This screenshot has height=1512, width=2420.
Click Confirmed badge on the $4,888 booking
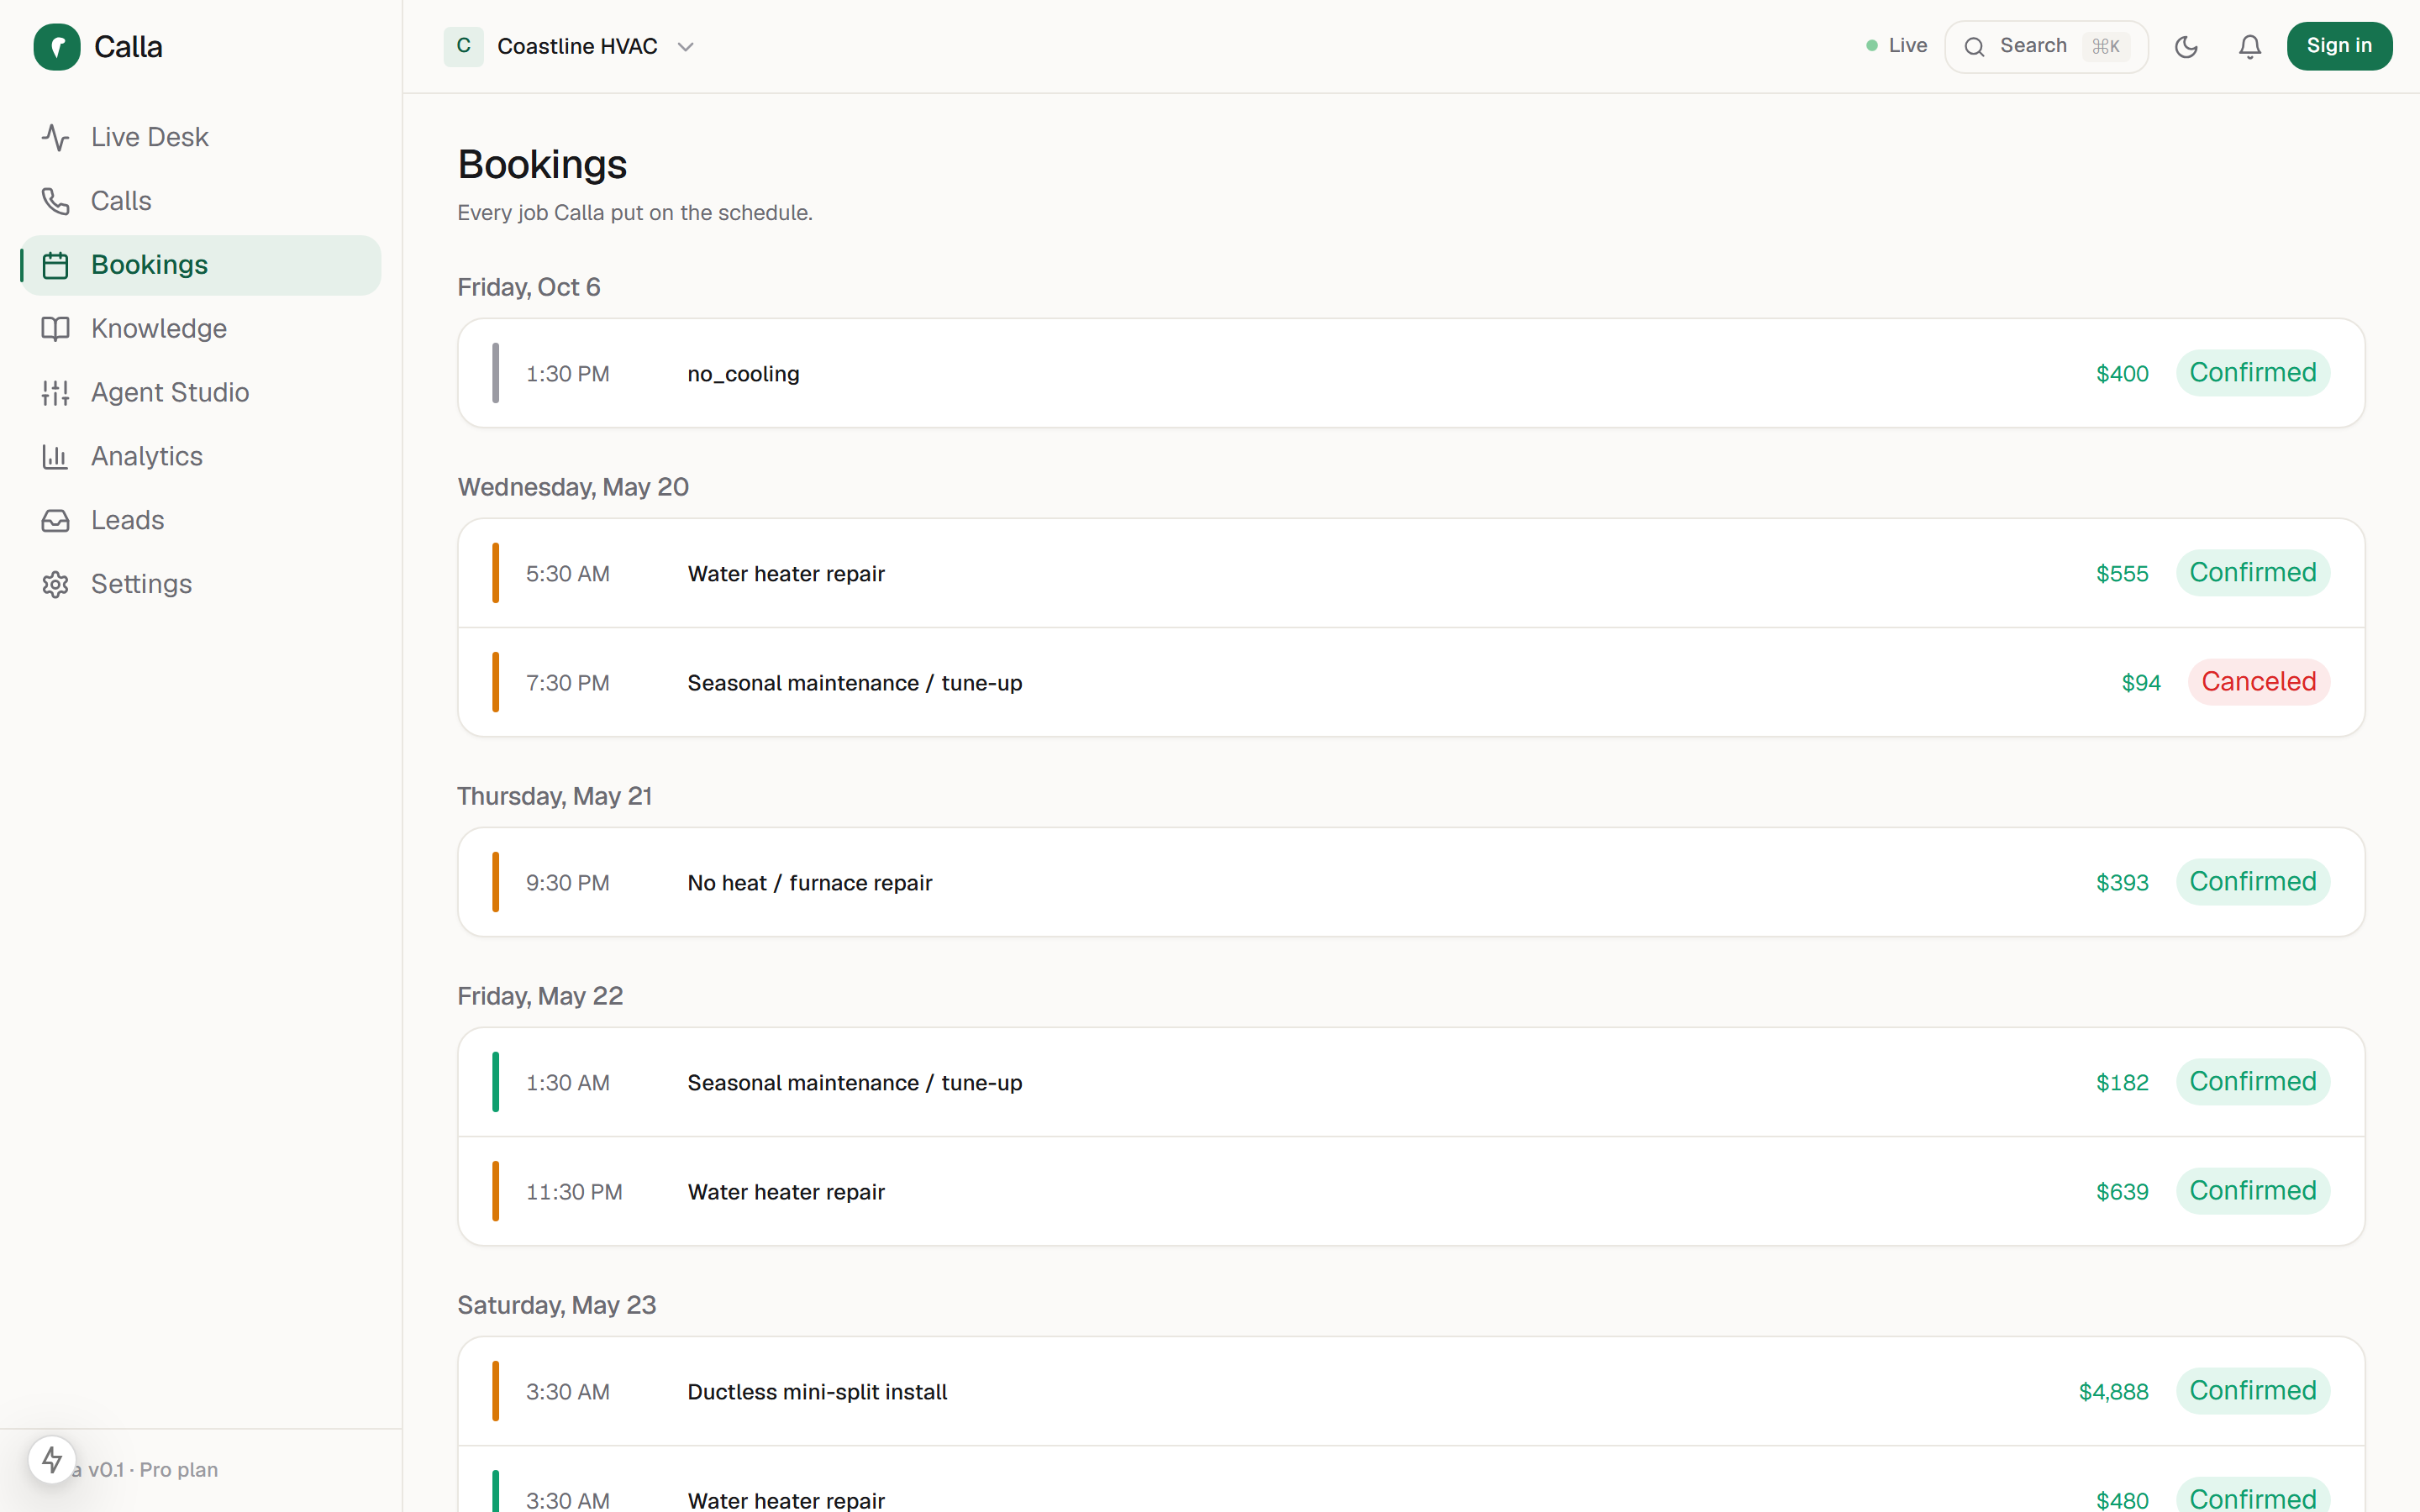click(2252, 1391)
